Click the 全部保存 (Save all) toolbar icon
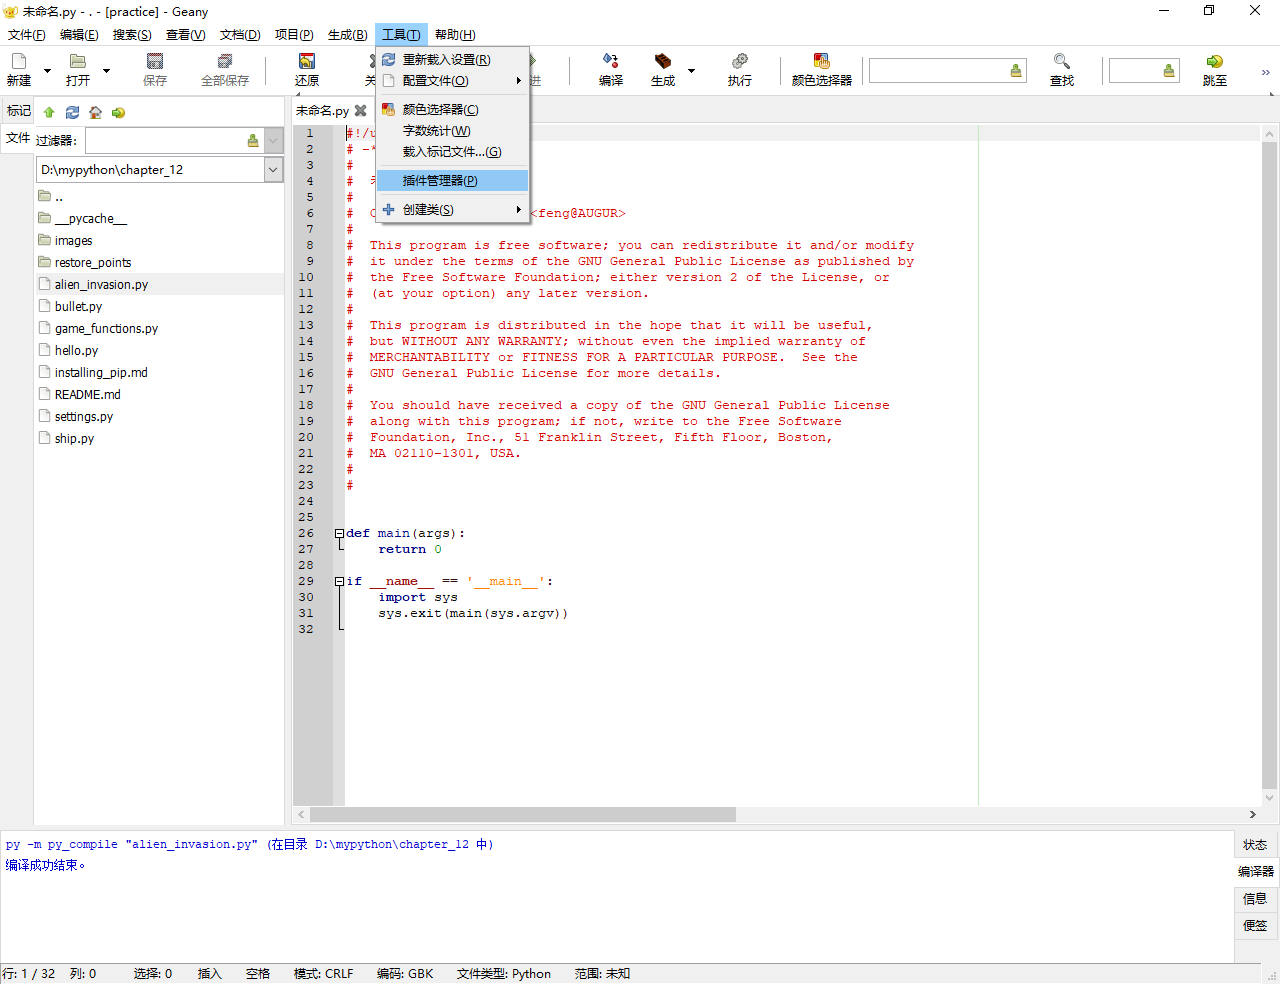The height and width of the screenshot is (984, 1280). coord(225,62)
